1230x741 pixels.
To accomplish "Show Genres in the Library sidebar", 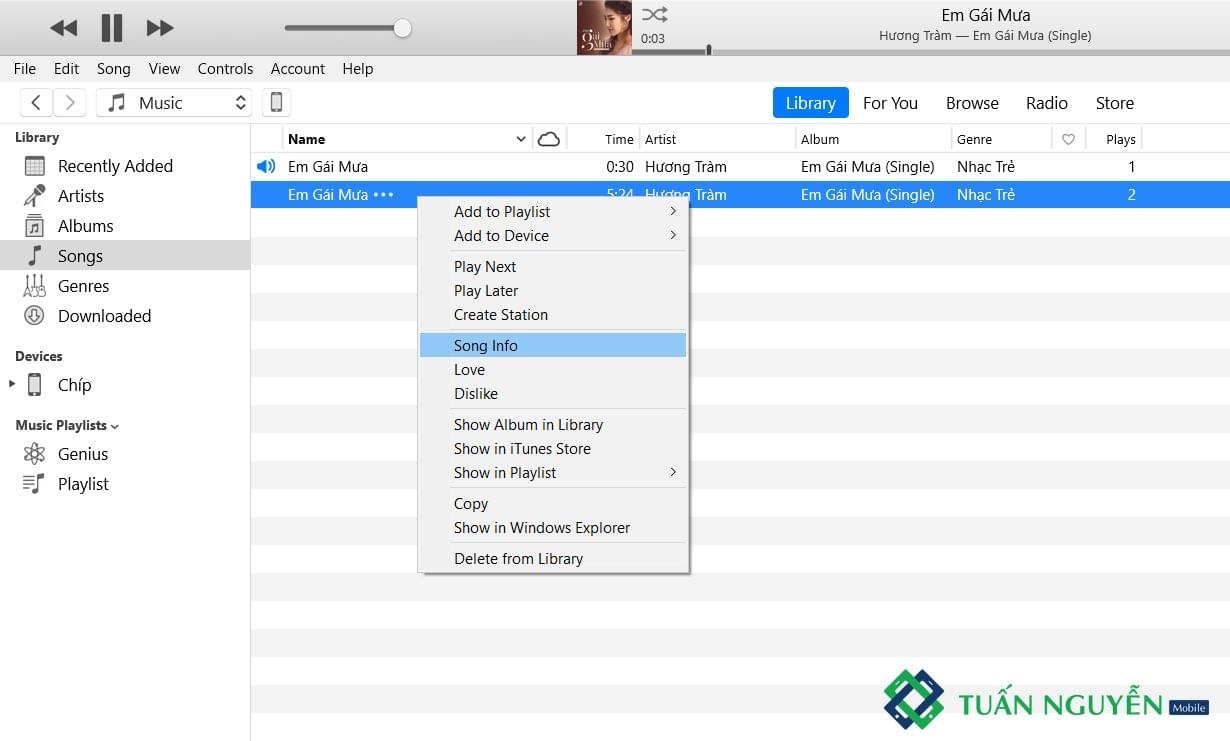I will 83,286.
